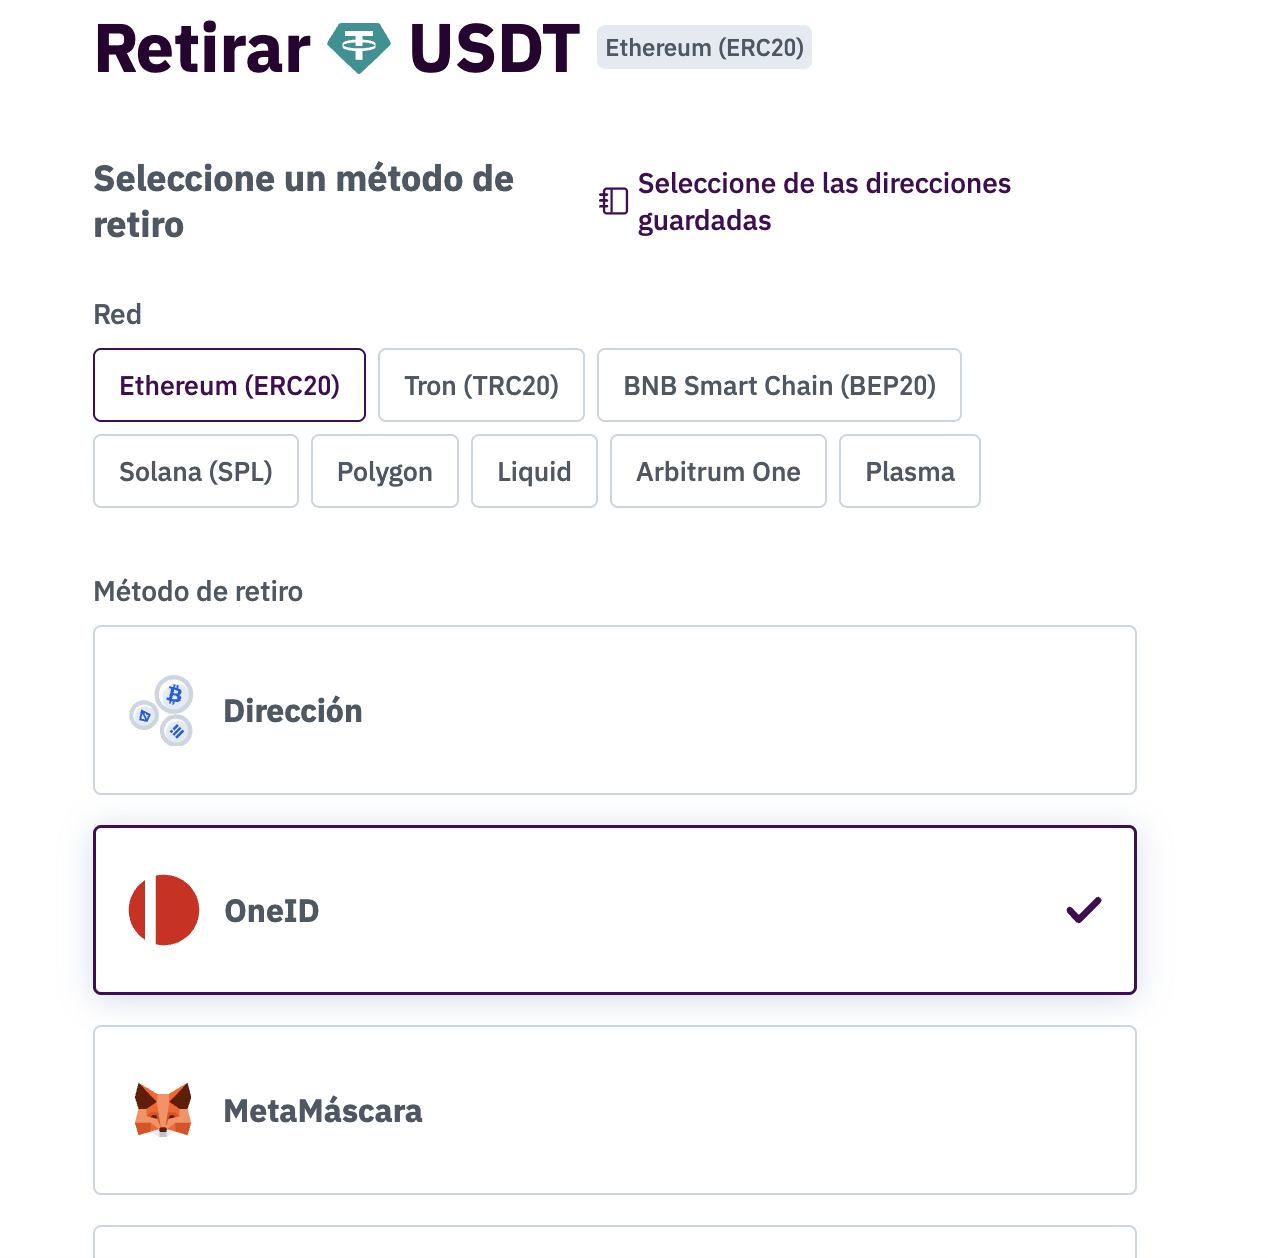This screenshot has height=1258, width=1268.
Task: Switch network to Solana (SPL)
Action: [196, 471]
